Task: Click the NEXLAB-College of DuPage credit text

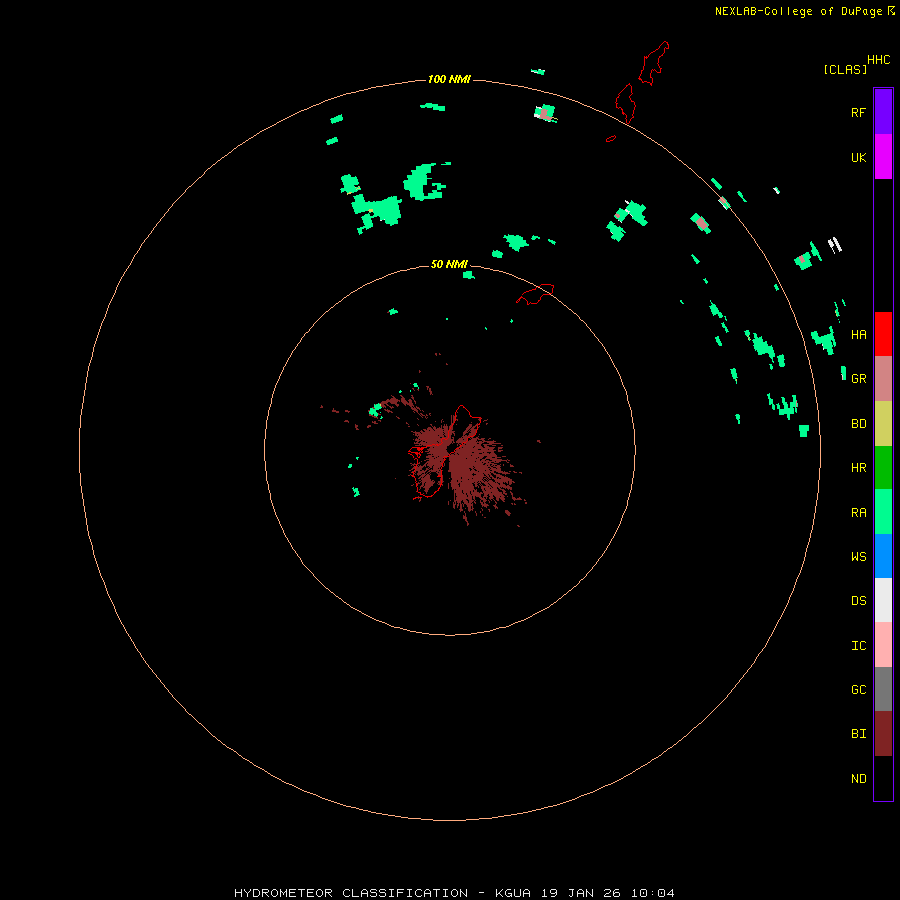Action: click(x=798, y=11)
